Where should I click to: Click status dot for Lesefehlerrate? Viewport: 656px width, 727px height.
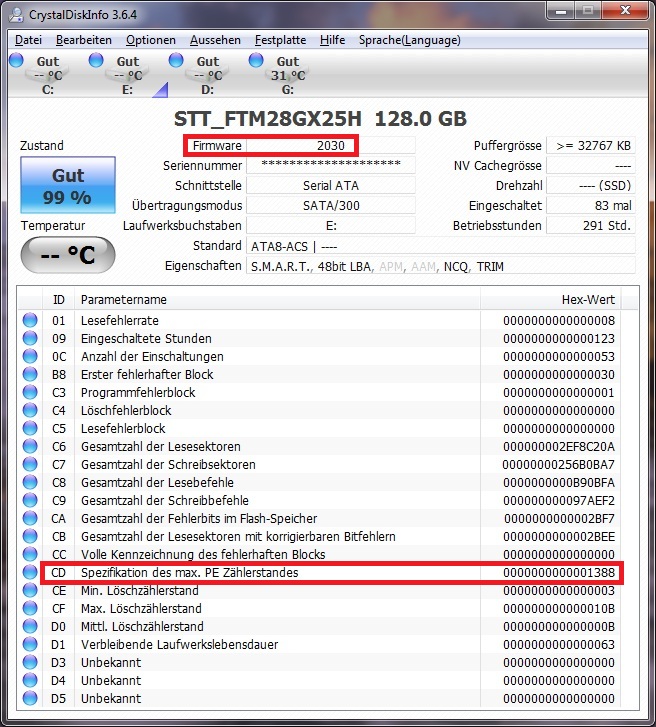pyautogui.click(x=30, y=320)
